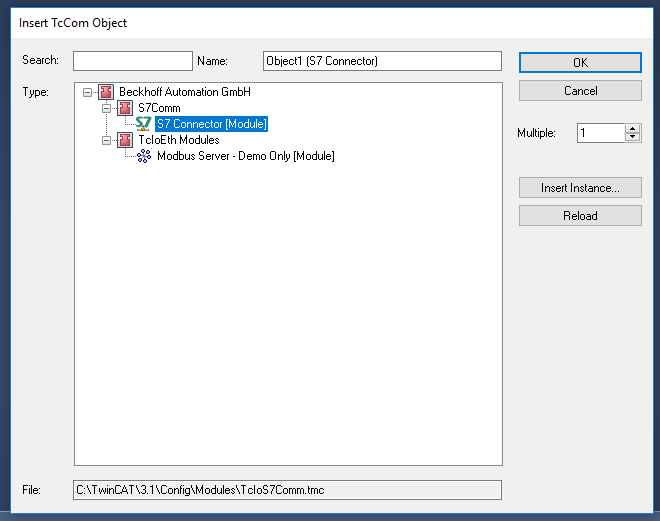
Task: Click the Name field showing Object1 (S7 Connector)
Action: pyautogui.click(x=382, y=61)
